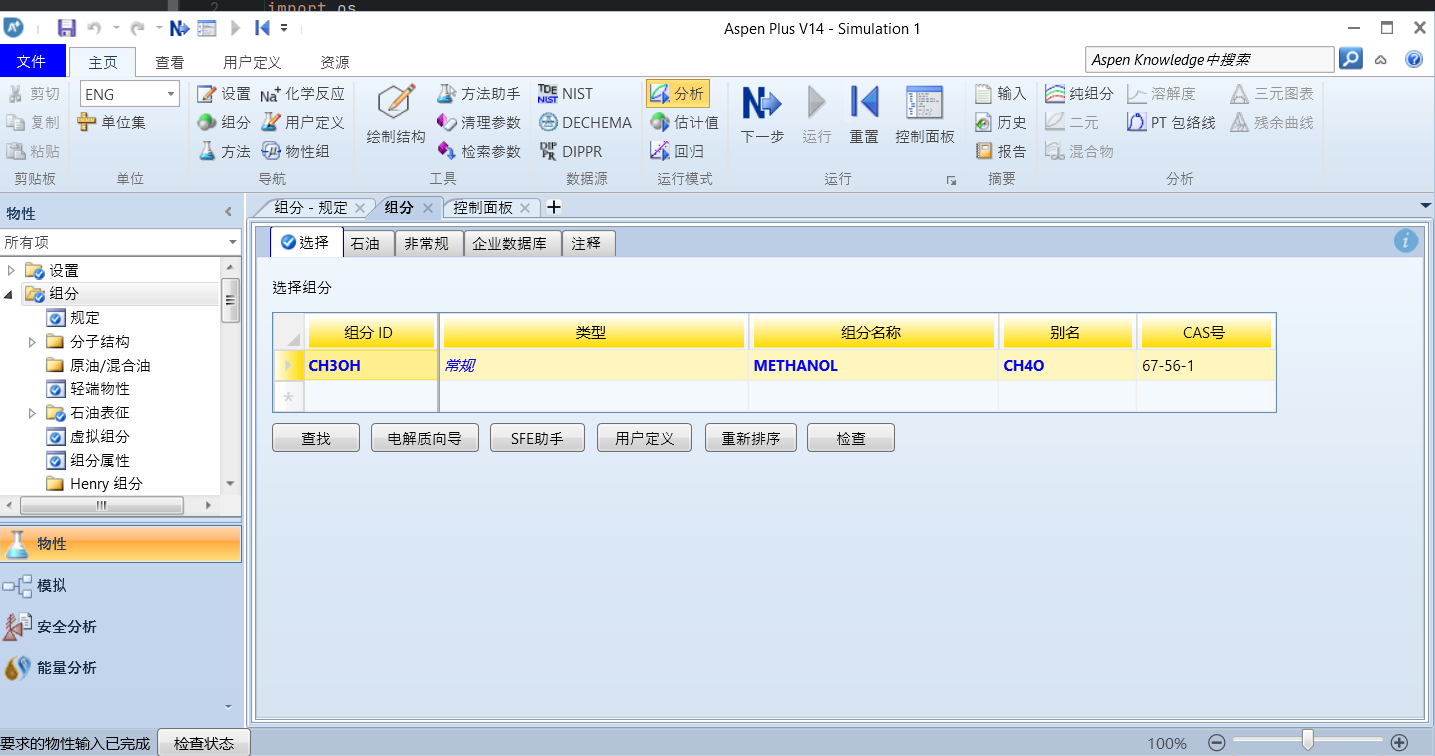The height and width of the screenshot is (756, 1435).
Task: Click the 查找 button
Action: [316, 438]
